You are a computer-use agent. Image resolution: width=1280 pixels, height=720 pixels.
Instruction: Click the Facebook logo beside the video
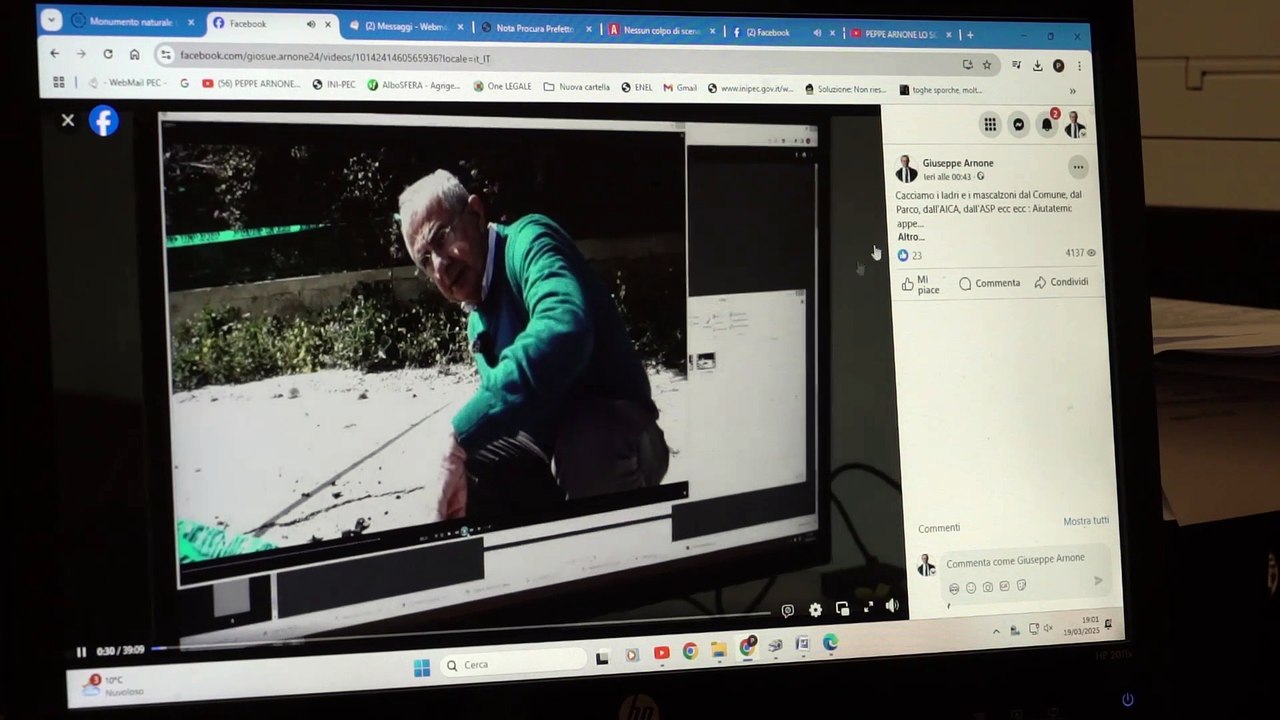(104, 121)
